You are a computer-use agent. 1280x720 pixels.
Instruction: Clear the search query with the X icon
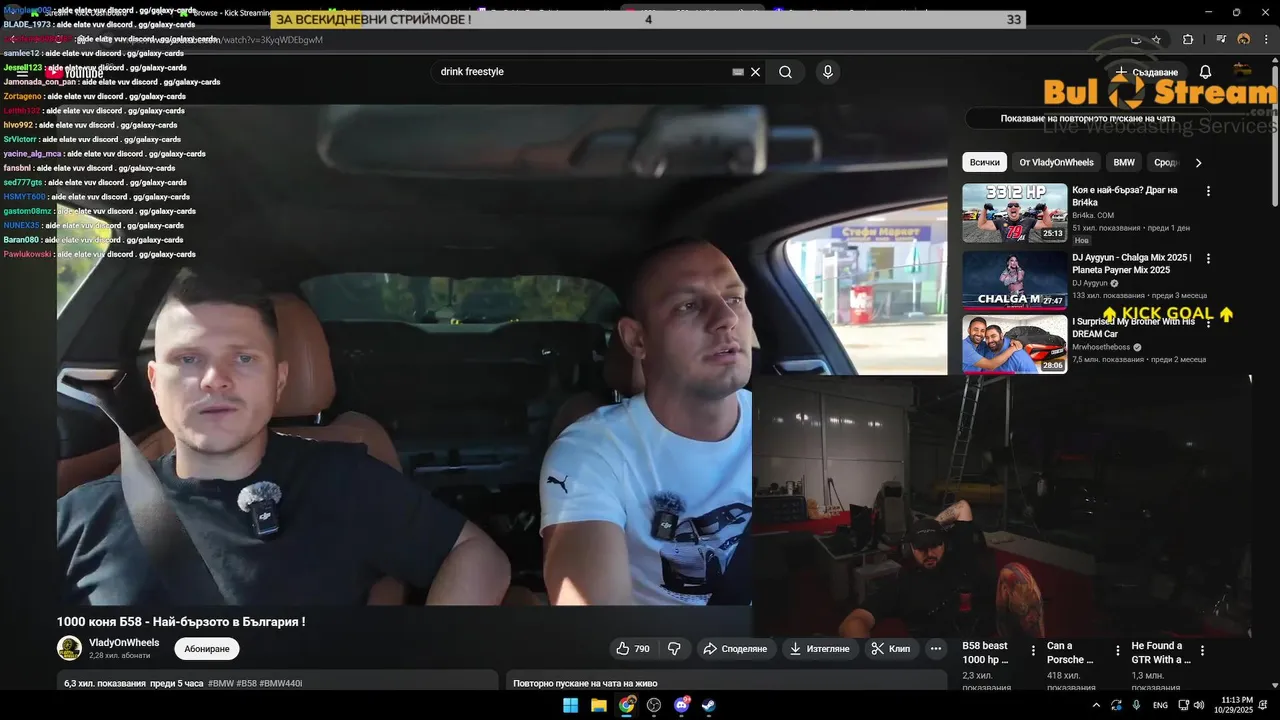[x=756, y=72]
